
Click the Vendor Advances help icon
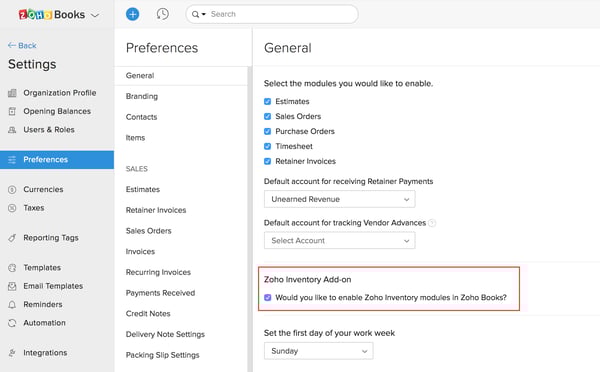point(432,223)
